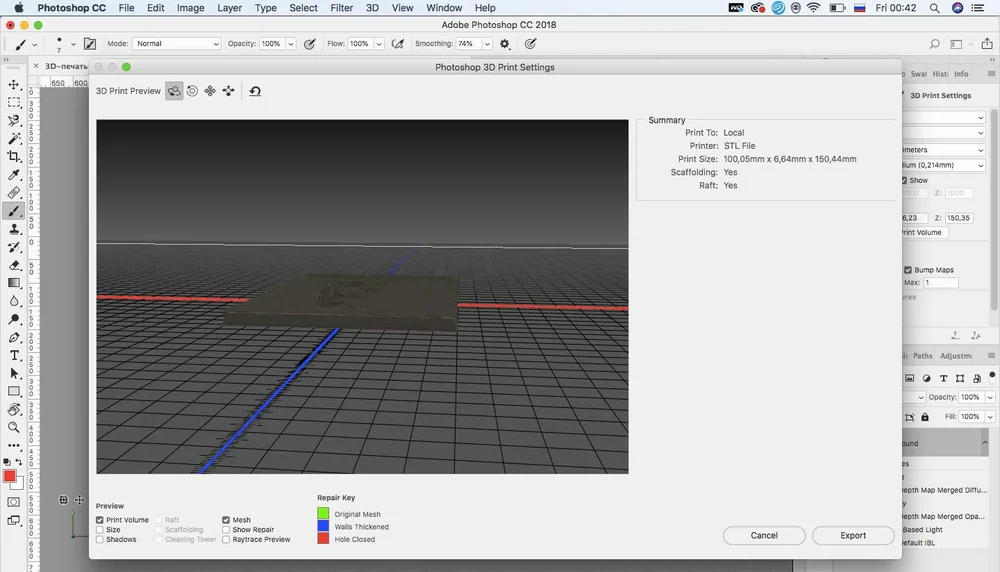Toggle the Show checkbox in 3D Print Settings panel
Image resolution: width=1000 pixels, height=572 pixels.
click(904, 180)
